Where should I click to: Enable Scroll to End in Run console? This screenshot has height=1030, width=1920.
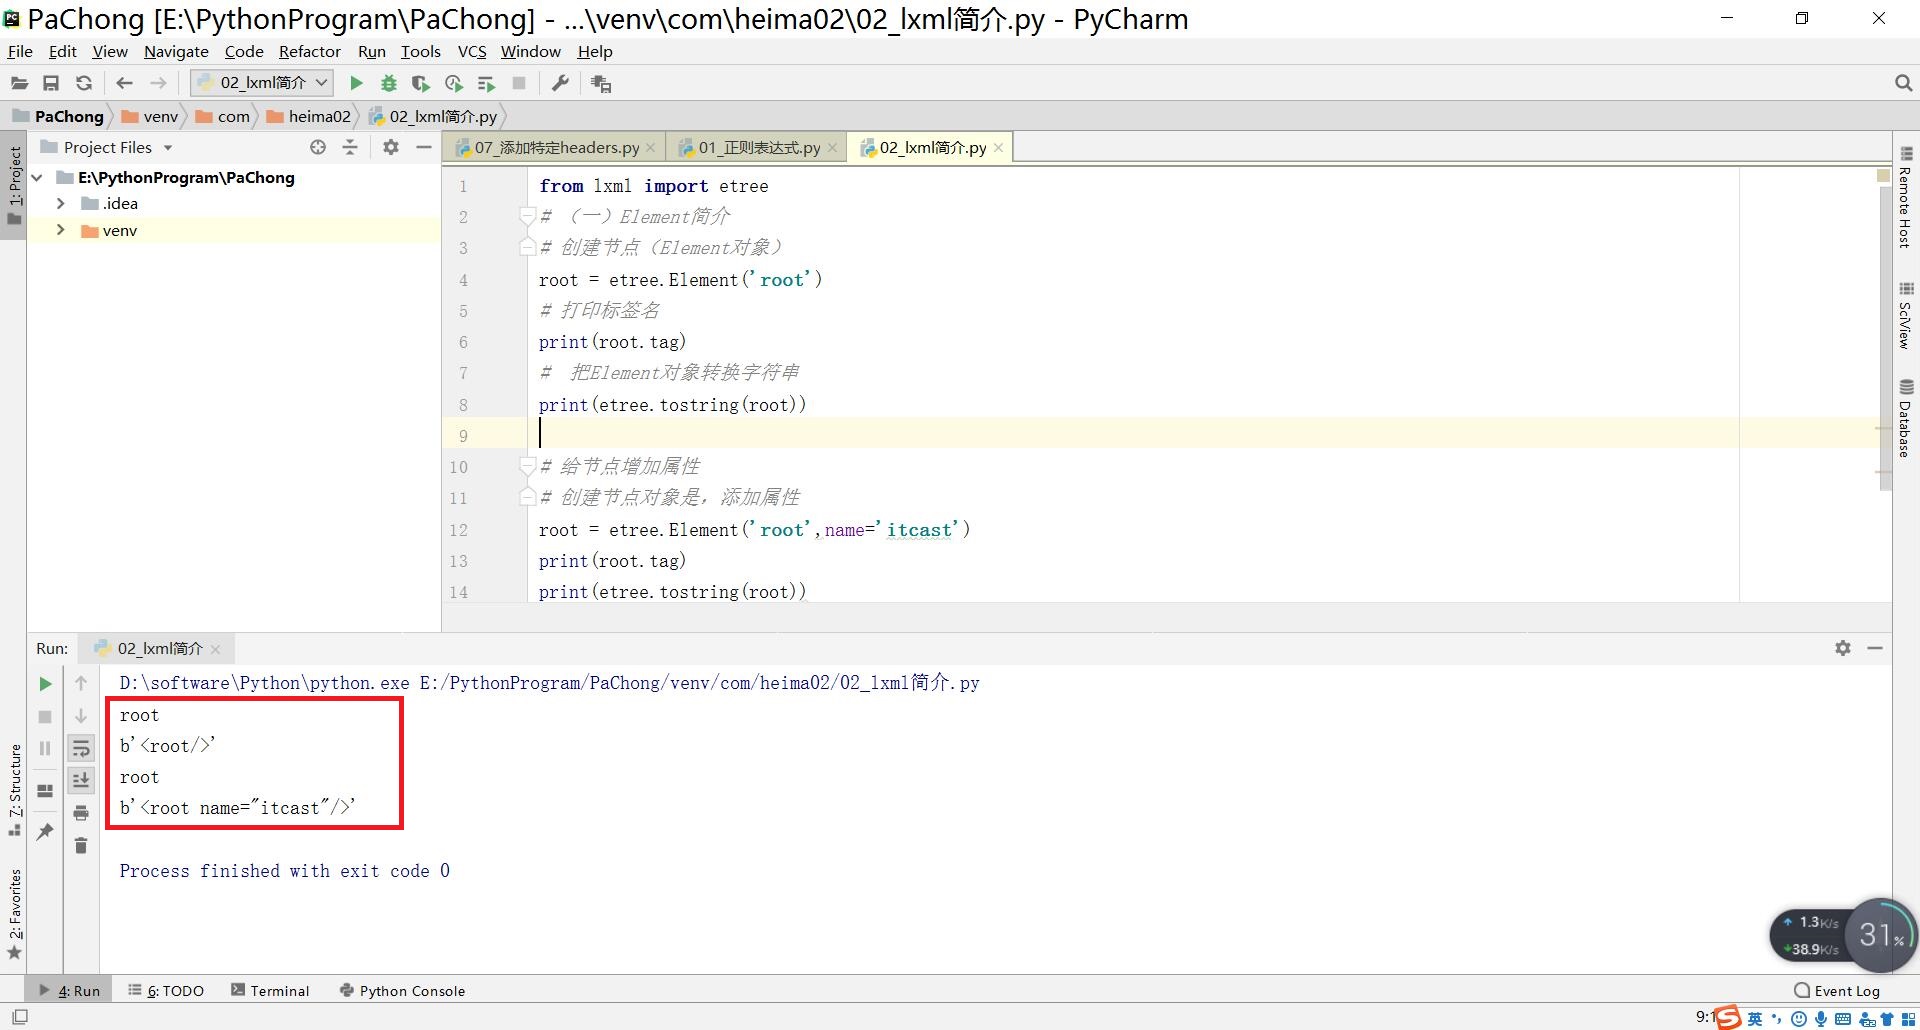pyautogui.click(x=81, y=780)
